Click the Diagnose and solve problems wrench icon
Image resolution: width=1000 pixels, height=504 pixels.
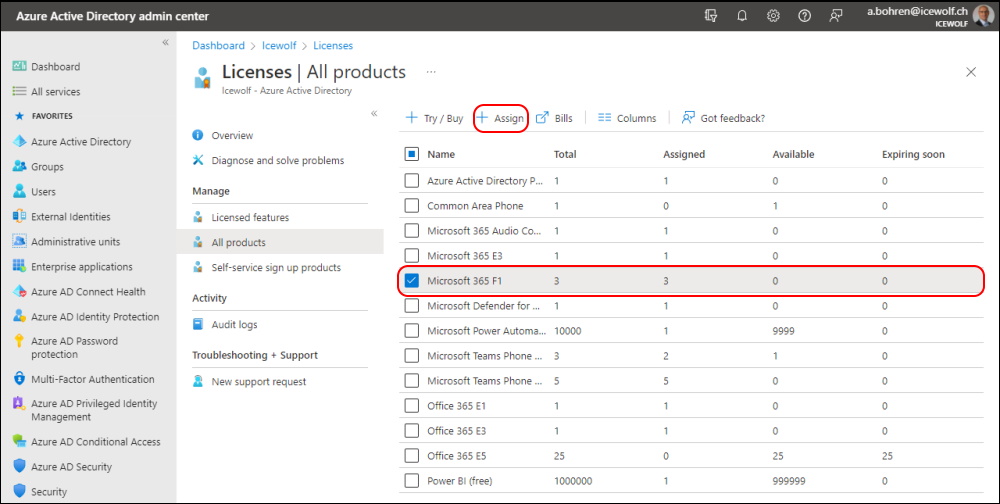point(198,160)
